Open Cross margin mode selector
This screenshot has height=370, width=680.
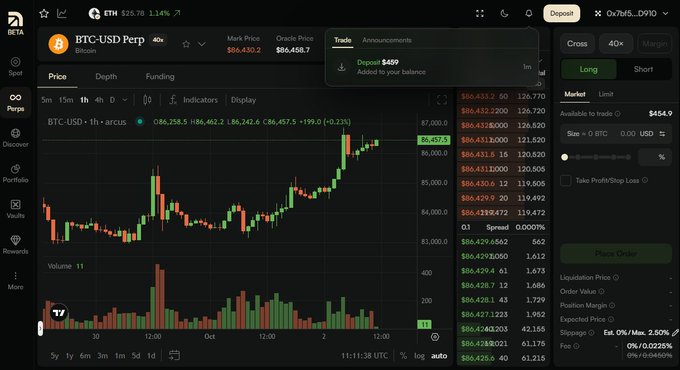point(577,44)
